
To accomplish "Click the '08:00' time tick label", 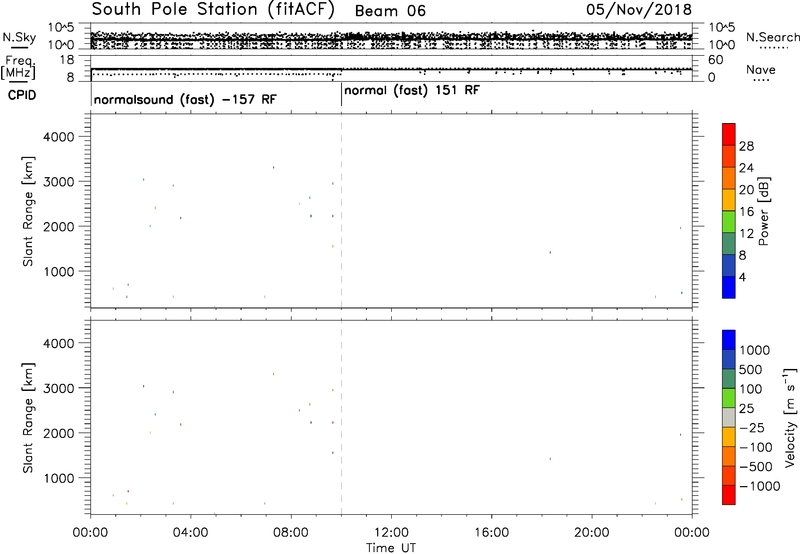I will (x=291, y=533).
